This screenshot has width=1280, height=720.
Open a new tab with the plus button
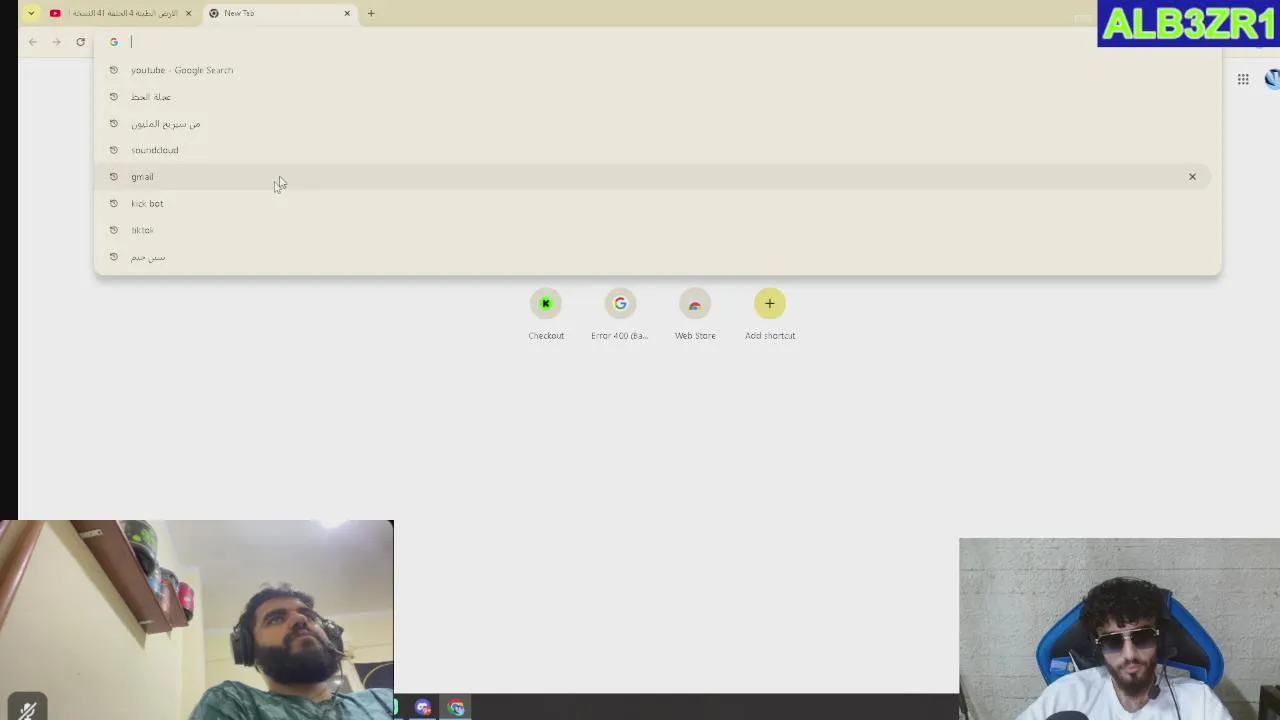point(371,13)
